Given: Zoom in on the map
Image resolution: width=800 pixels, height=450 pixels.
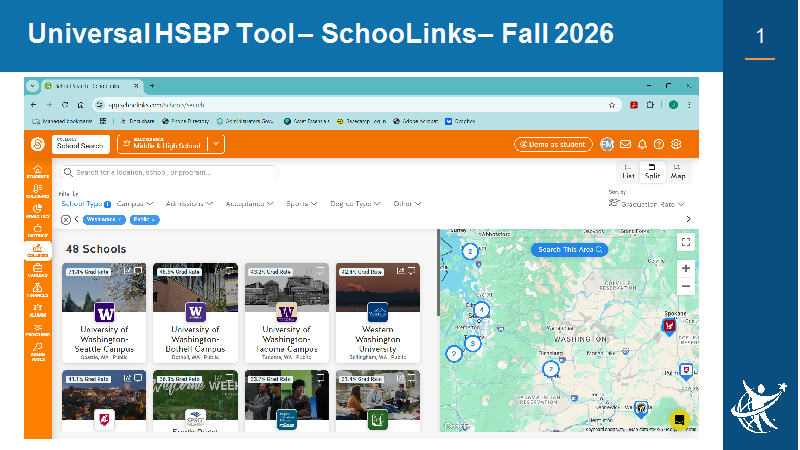Looking at the screenshot, I should (686, 268).
